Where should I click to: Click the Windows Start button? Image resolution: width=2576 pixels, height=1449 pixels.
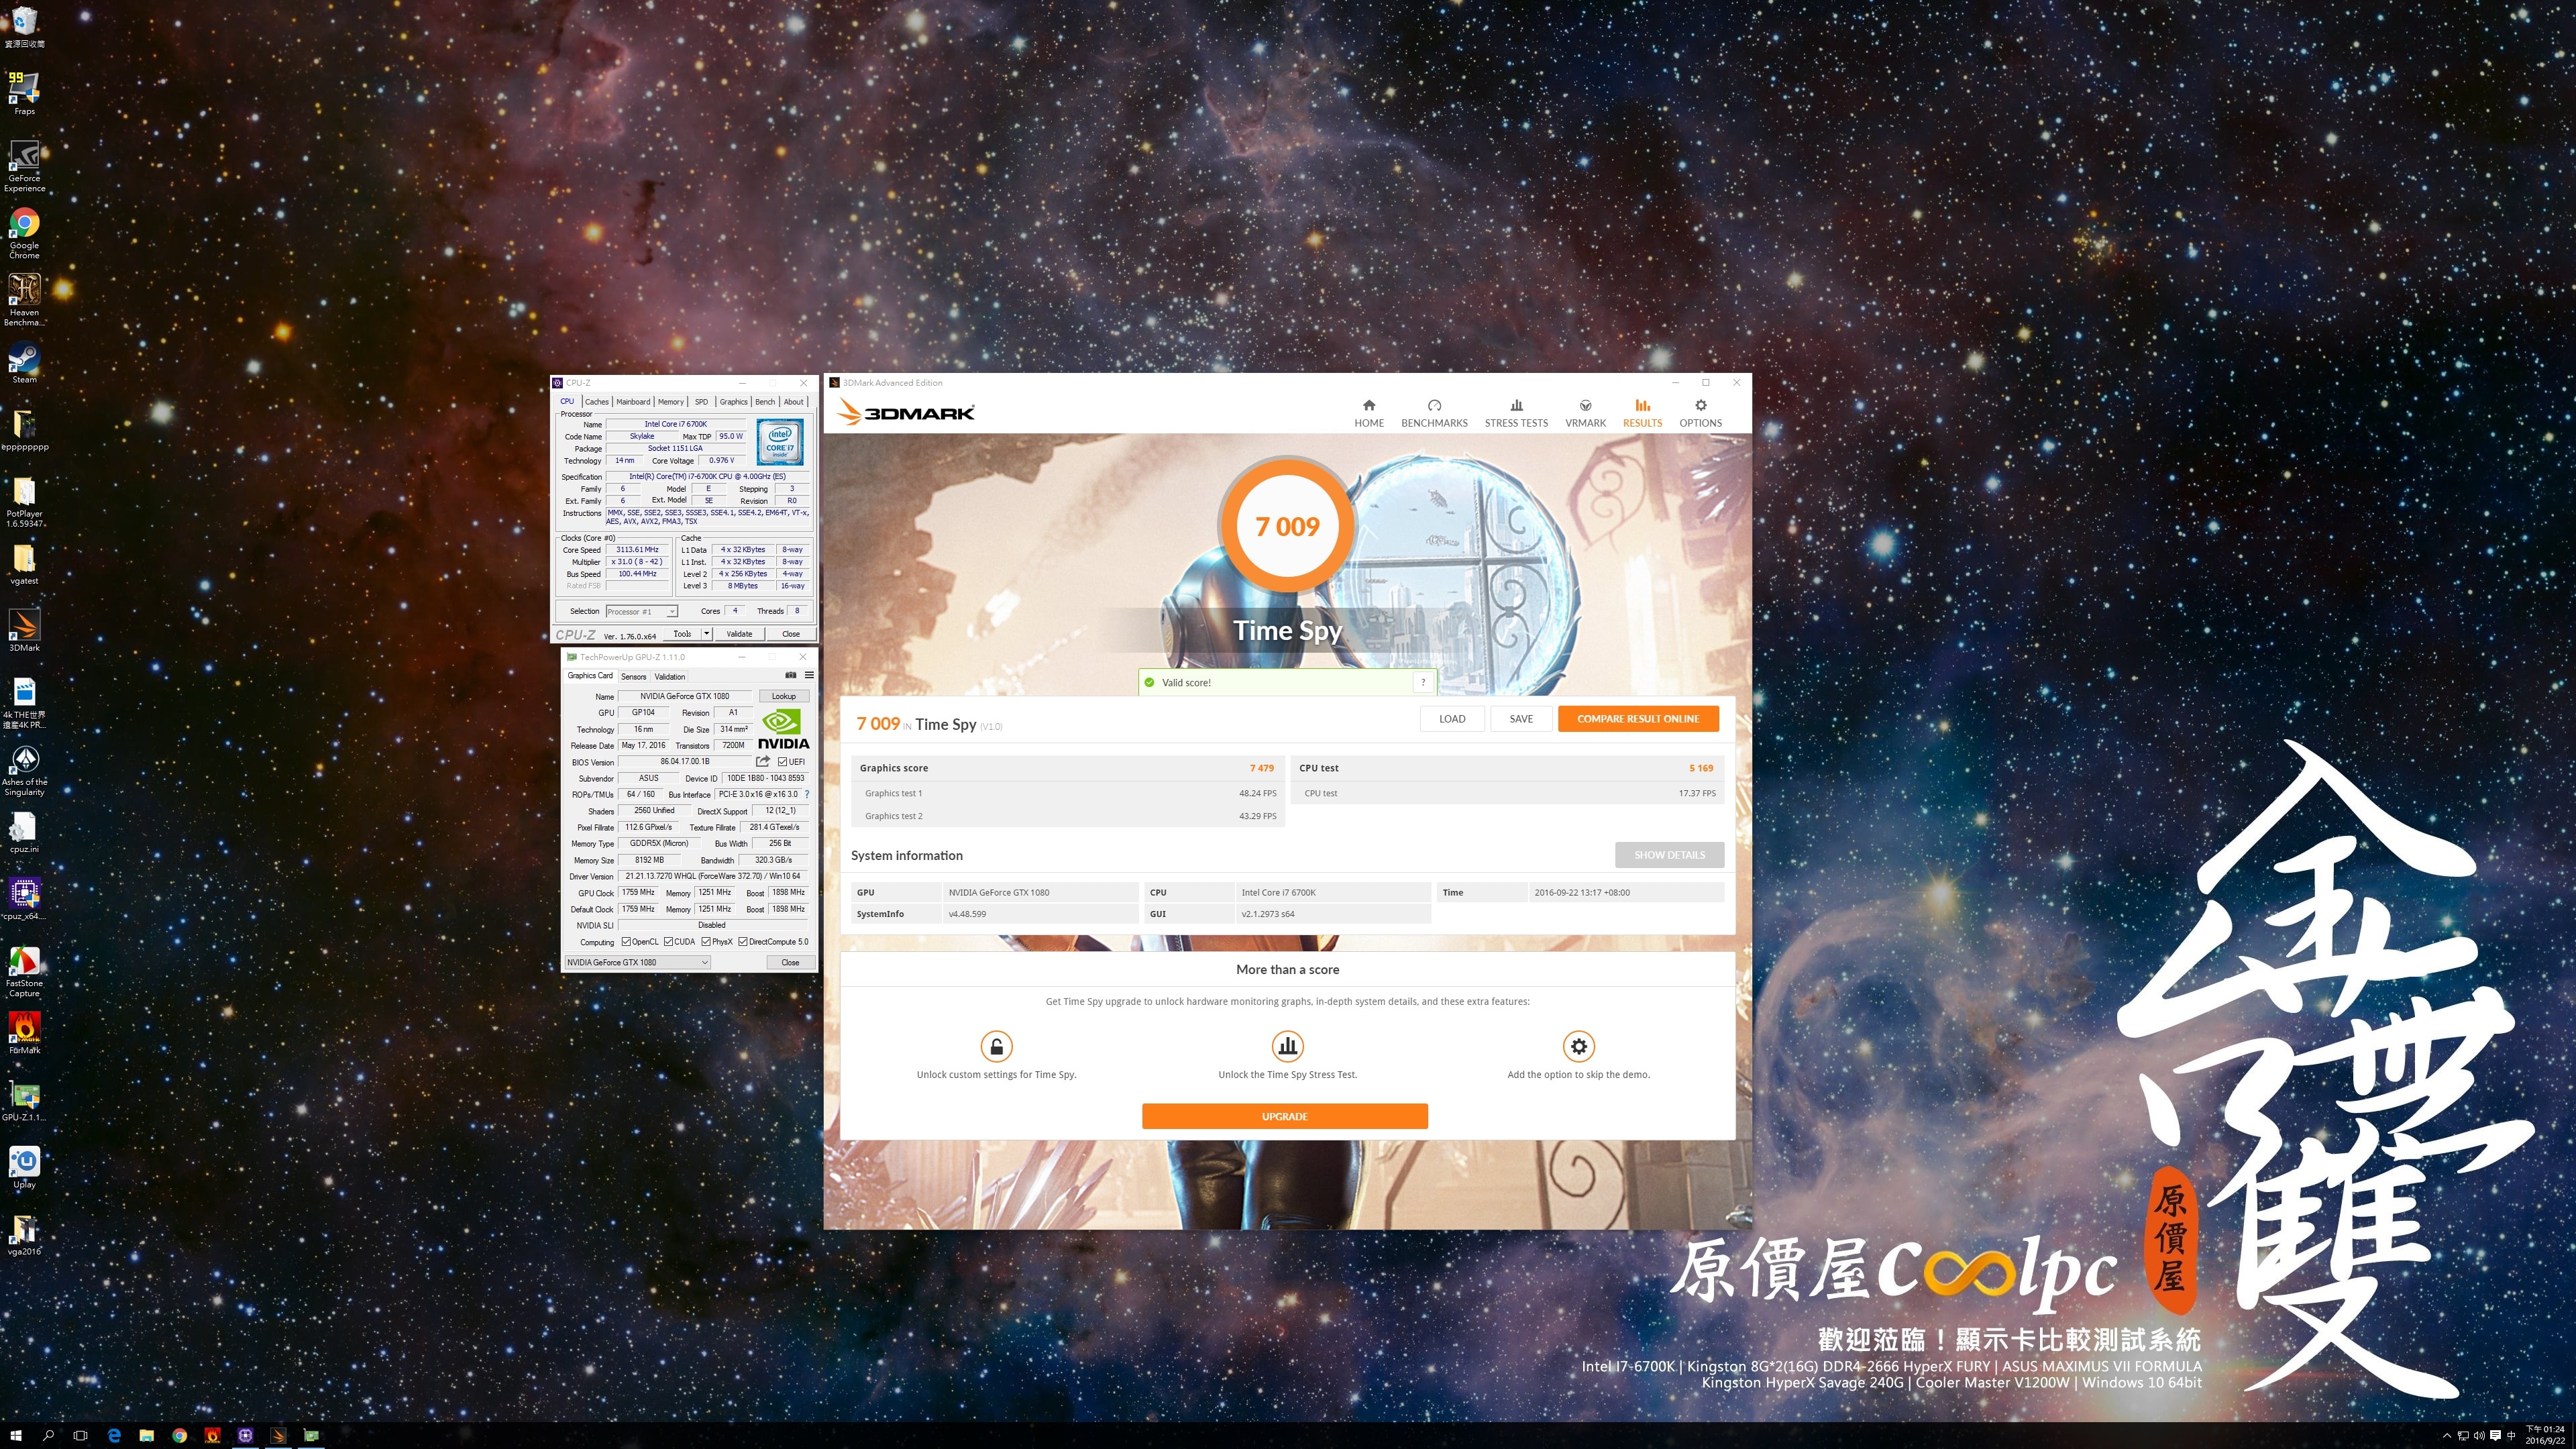point(16,1435)
